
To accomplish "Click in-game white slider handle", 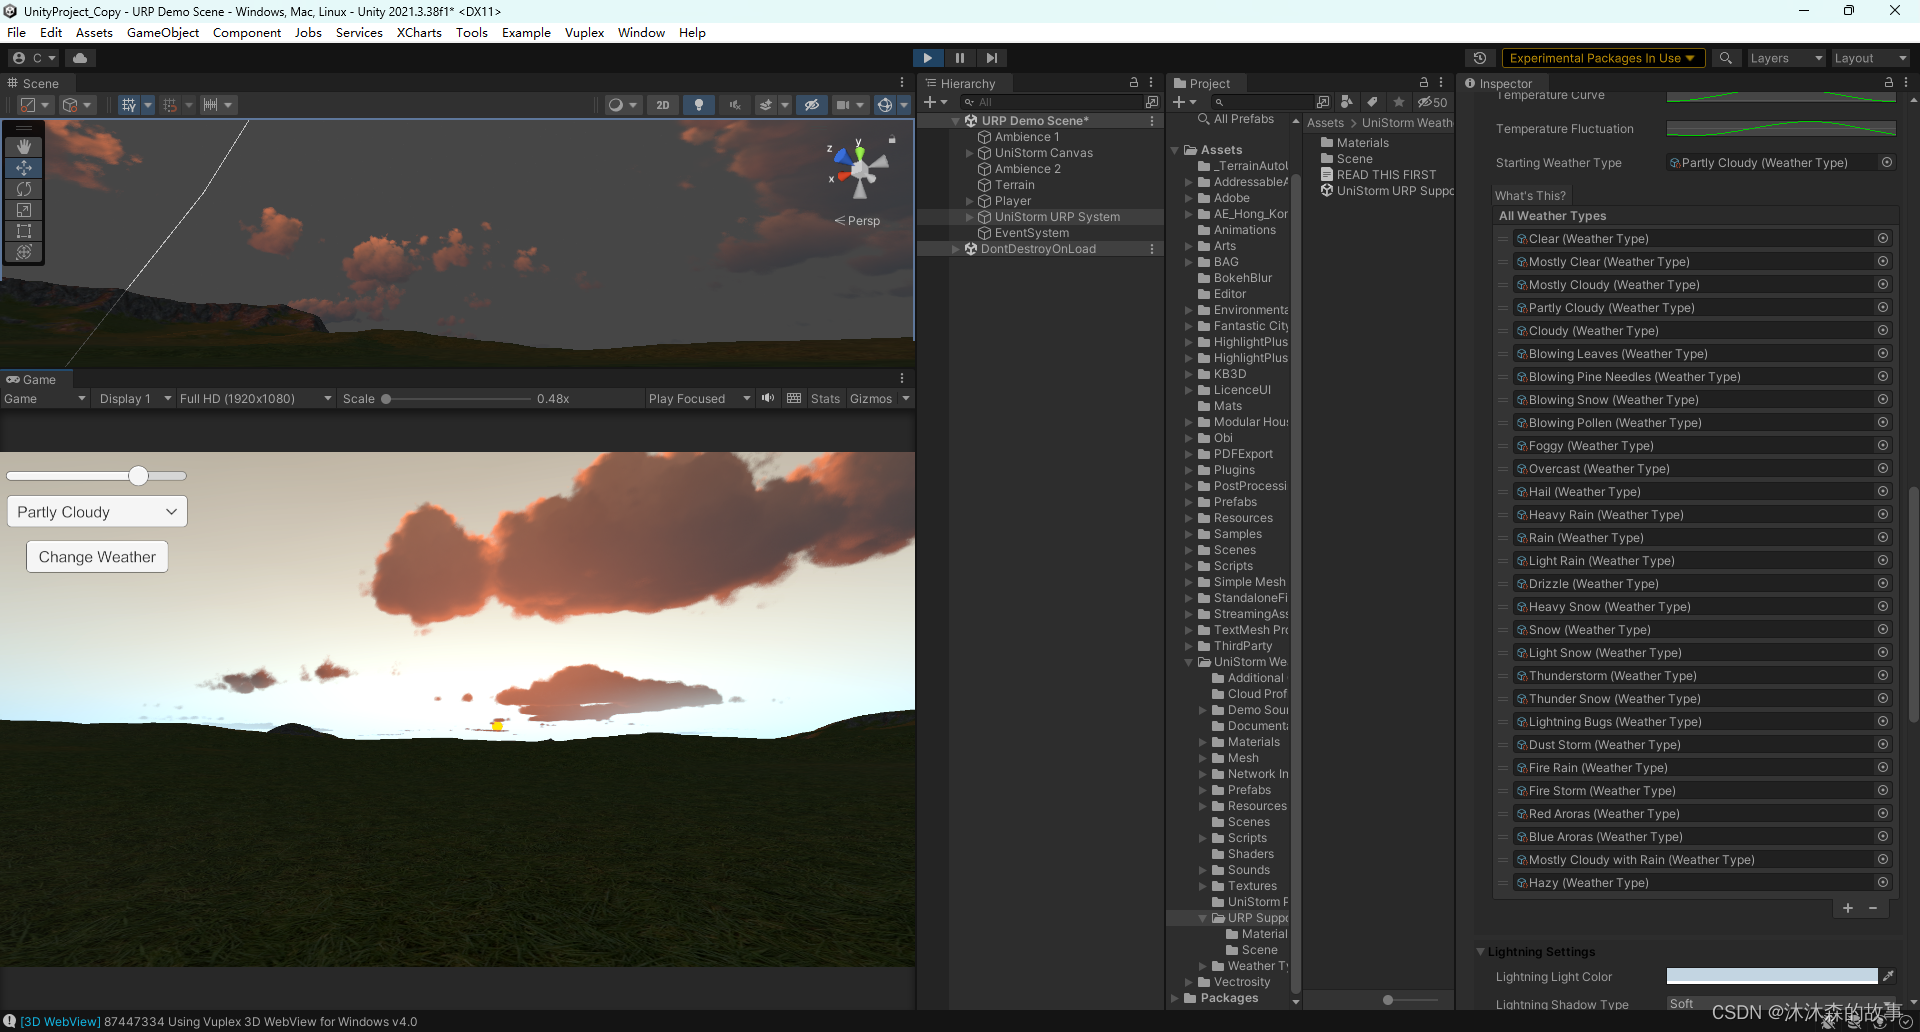I will [139, 476].
